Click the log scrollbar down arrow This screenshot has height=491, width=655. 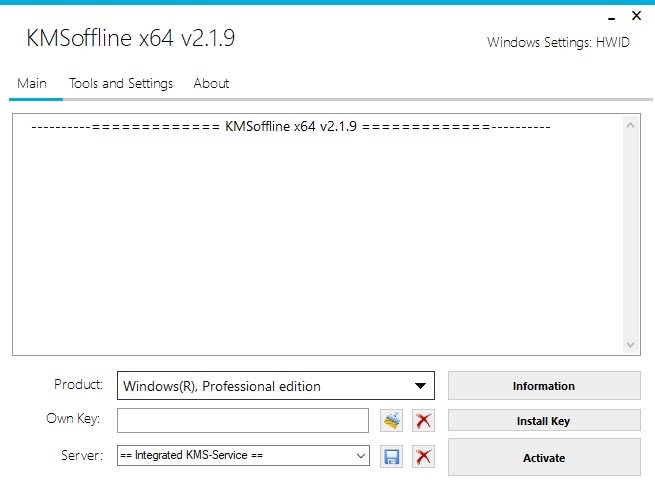631,344
